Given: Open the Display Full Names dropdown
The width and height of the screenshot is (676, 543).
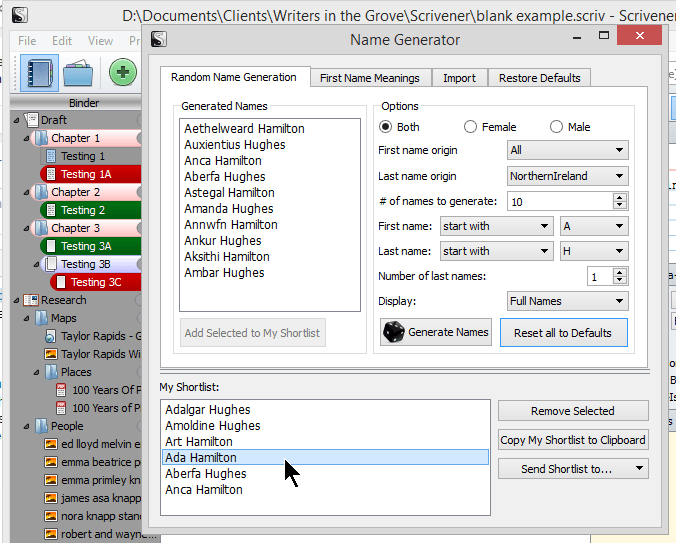Looking at the screenshot, I should (x=567, y=301).
